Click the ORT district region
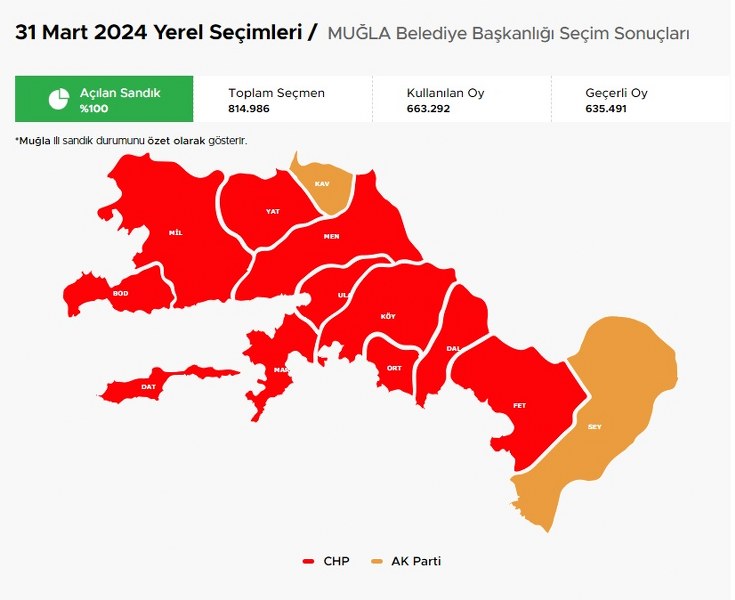Viewport: 735px width, 600px height. [x=394, y=367]
